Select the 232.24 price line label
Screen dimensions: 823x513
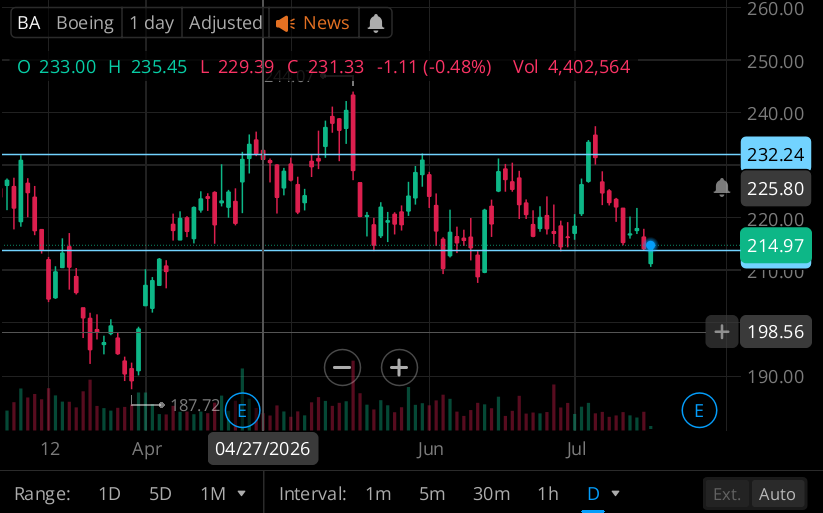pyautogui.click(x=775, y=154)
